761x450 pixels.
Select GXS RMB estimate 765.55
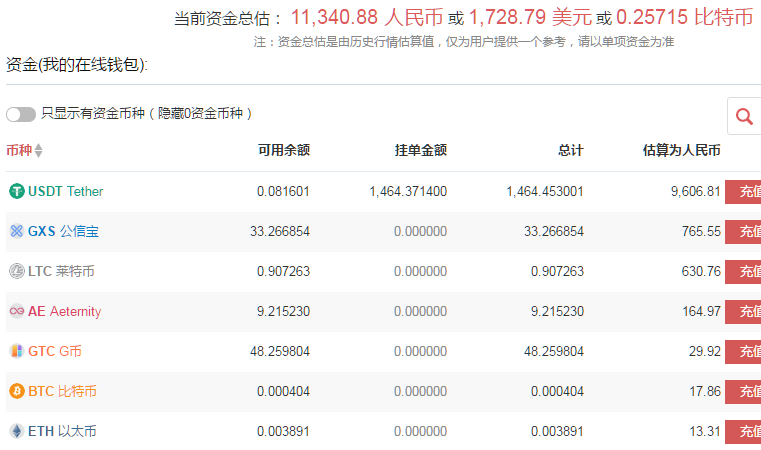pyautogui.click(x=701, y=231)
